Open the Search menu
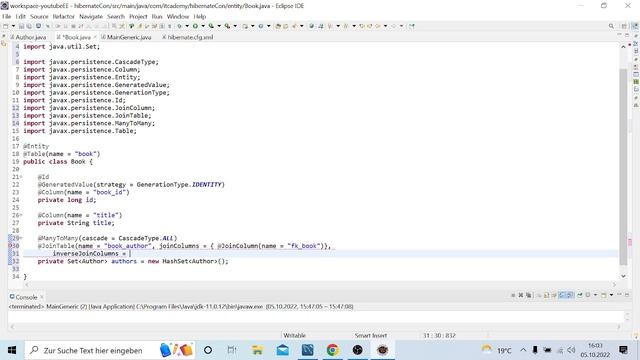The width and height of the screenshot is (640, 360). [x=116, y=16]
